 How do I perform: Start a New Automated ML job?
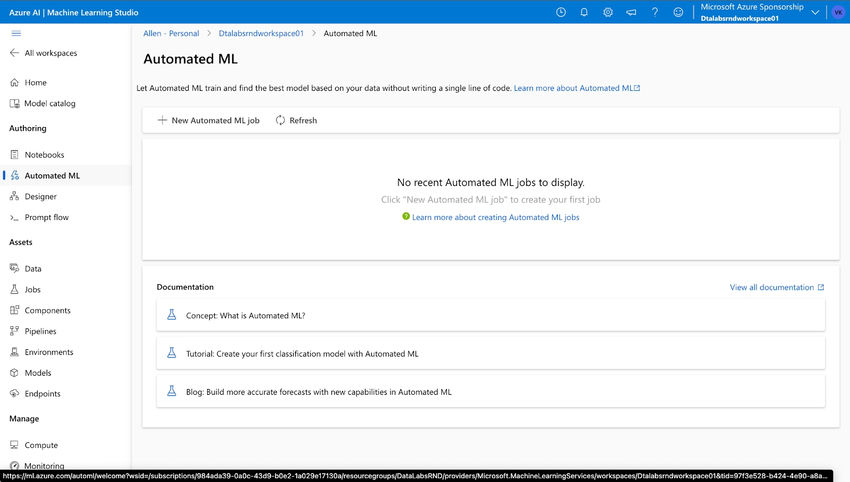tap(208, 120)
